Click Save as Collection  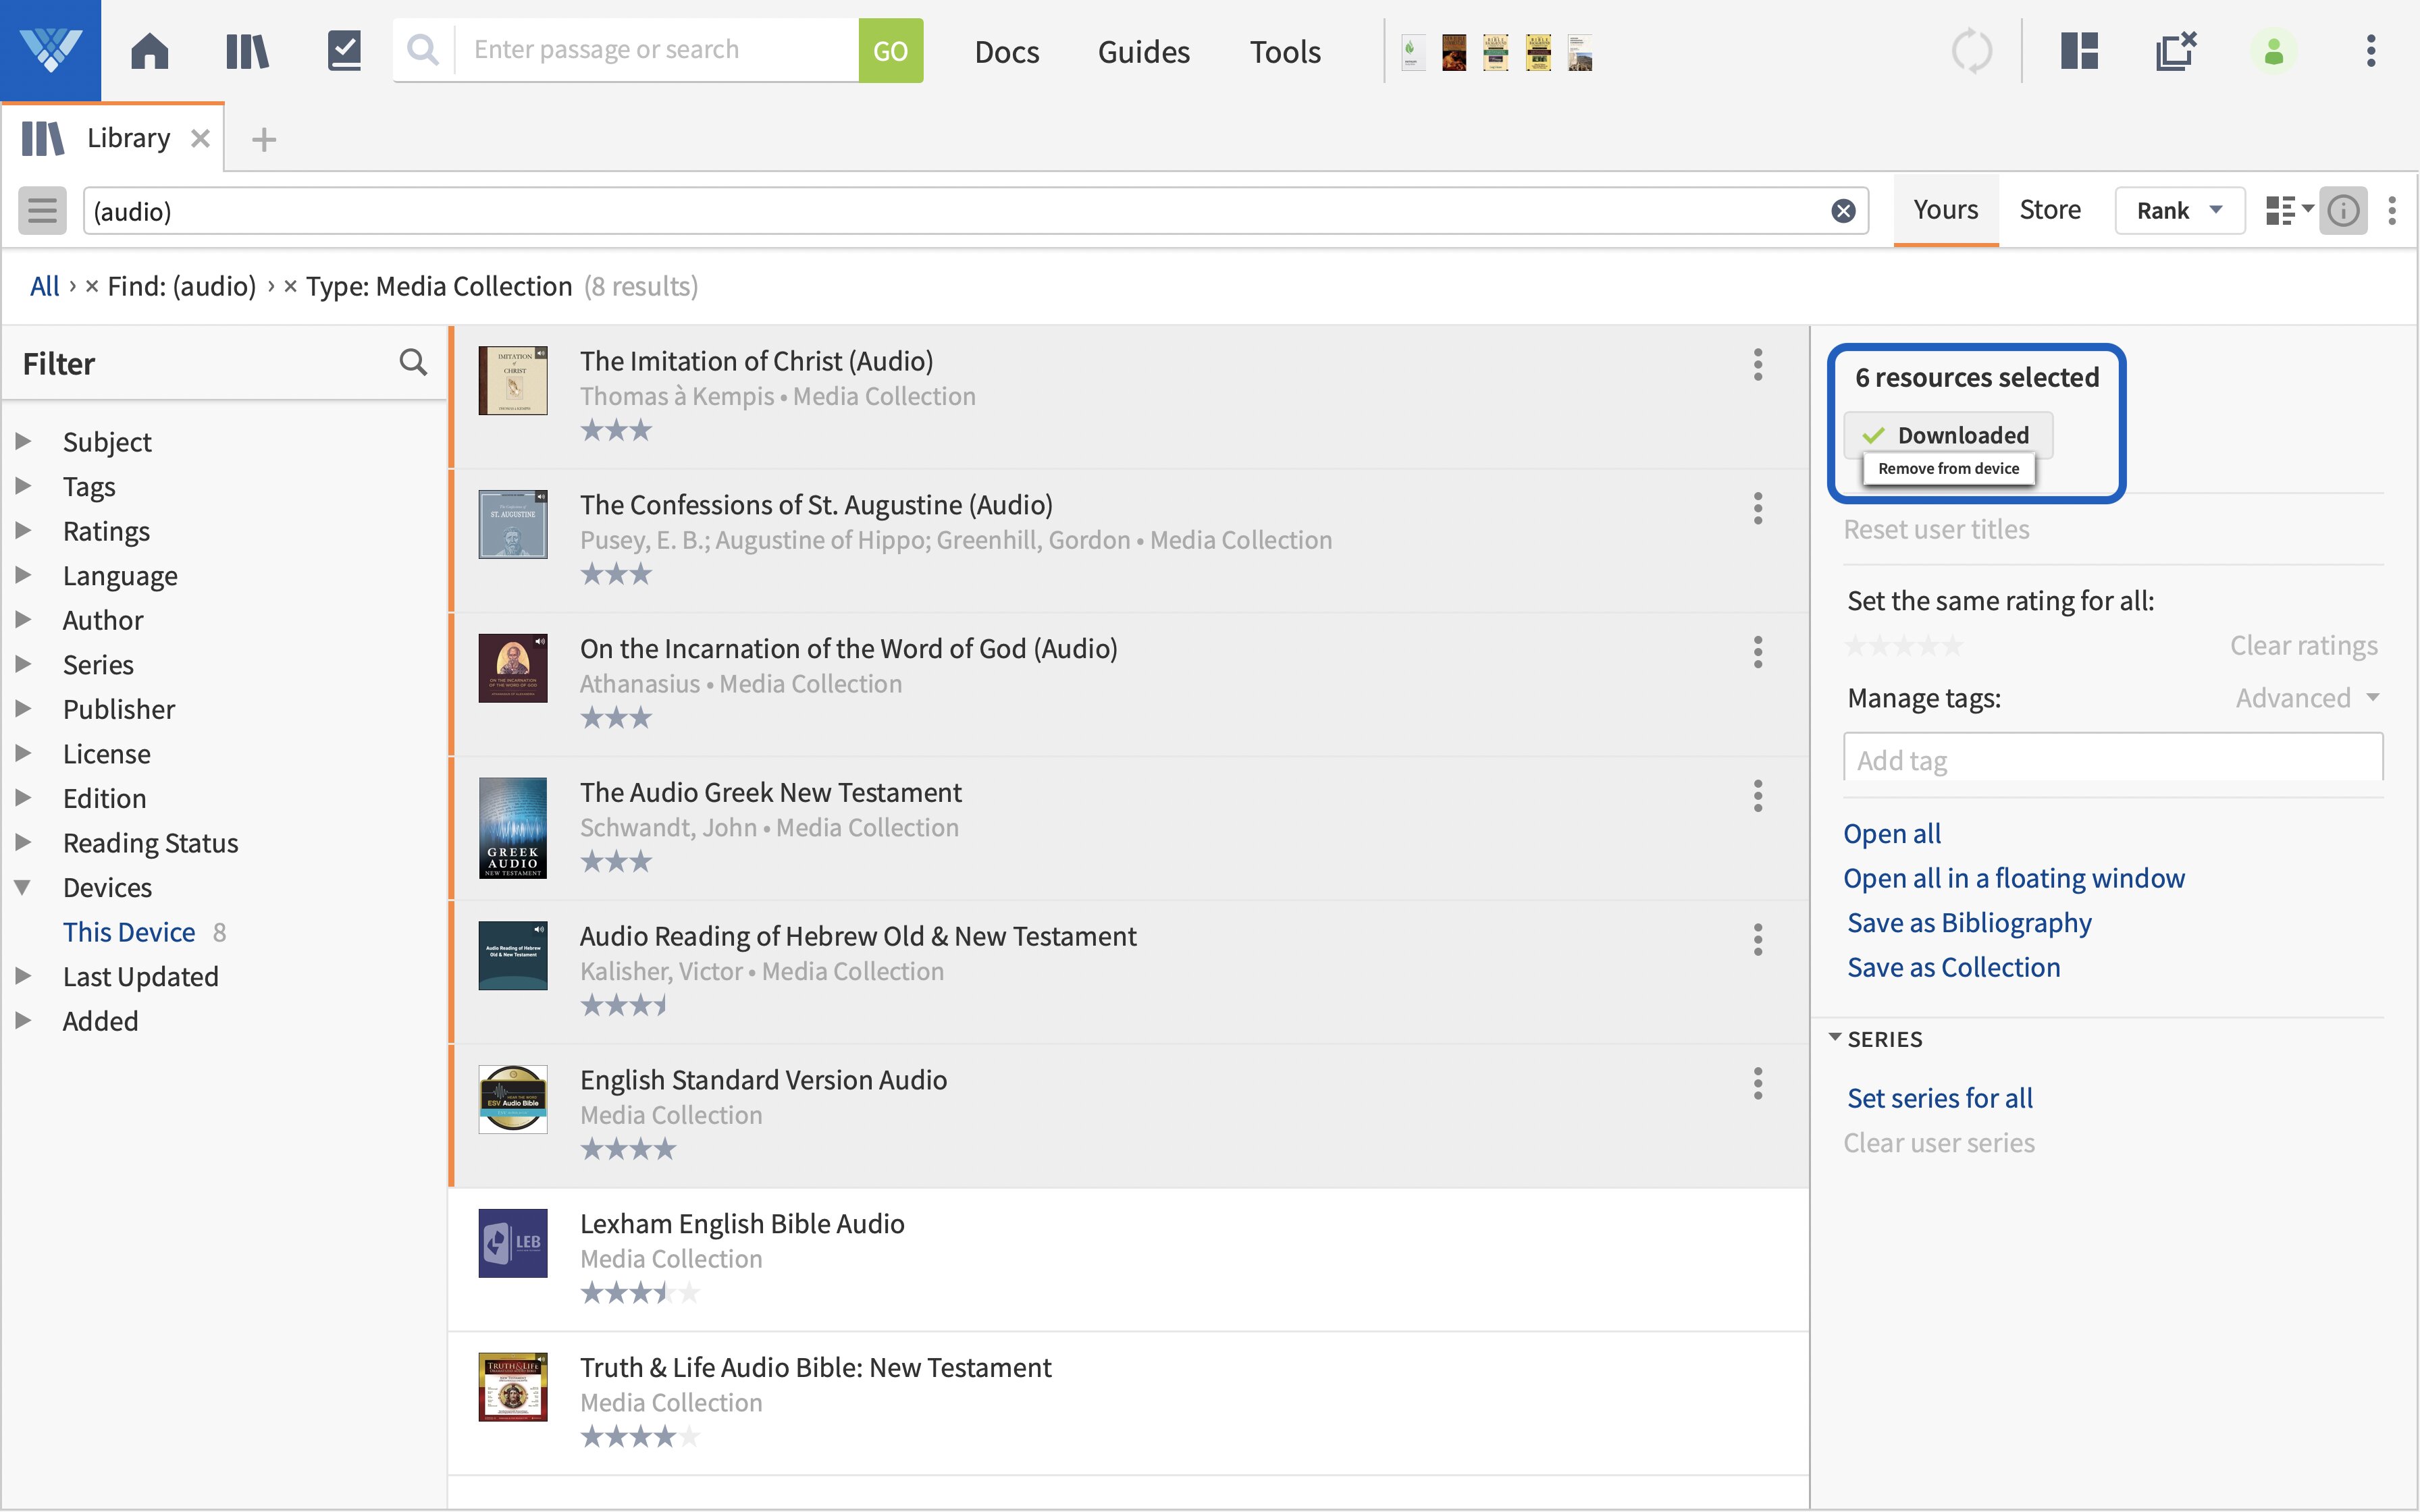pos(1953,967)
